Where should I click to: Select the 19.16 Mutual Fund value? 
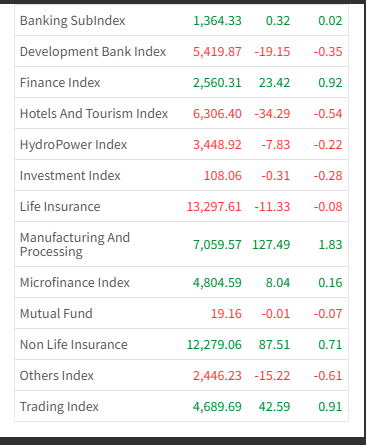point(226,314)
